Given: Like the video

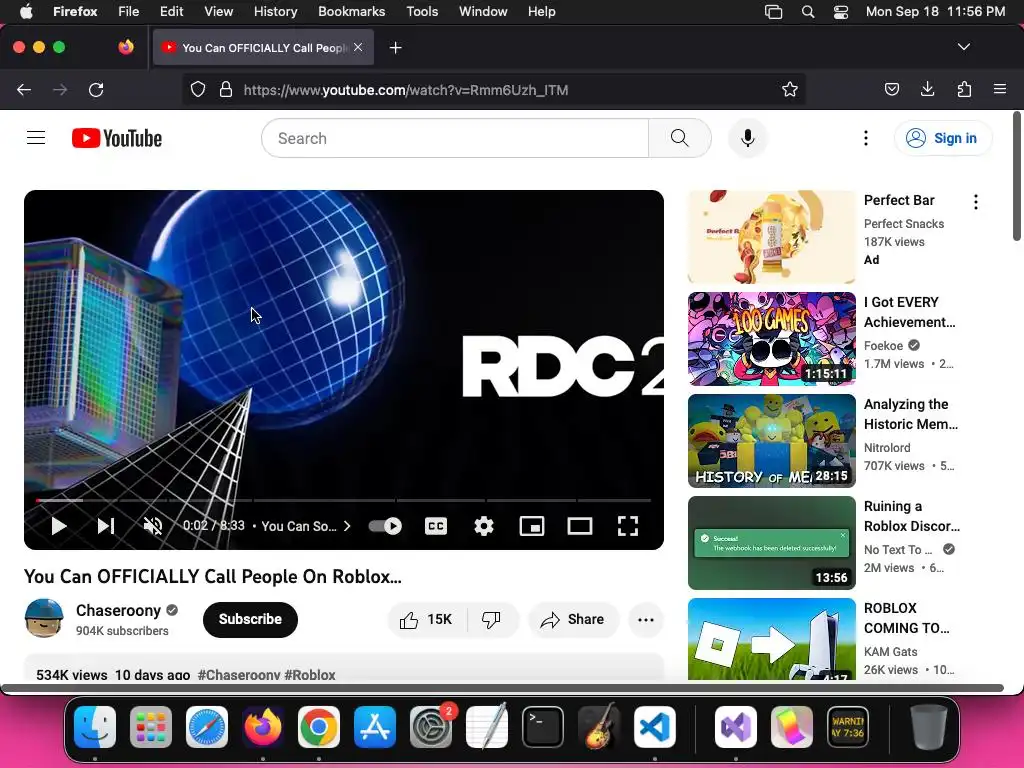Looking at the screenshot, I should (427, 619).
